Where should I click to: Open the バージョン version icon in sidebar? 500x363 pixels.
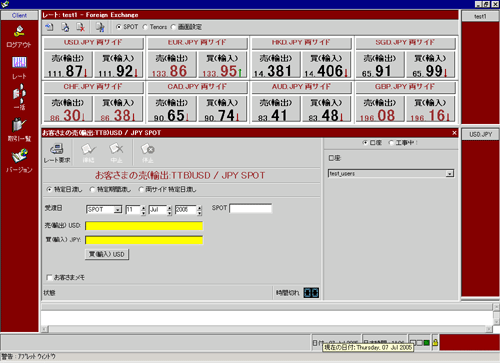[x=19, y=156]
